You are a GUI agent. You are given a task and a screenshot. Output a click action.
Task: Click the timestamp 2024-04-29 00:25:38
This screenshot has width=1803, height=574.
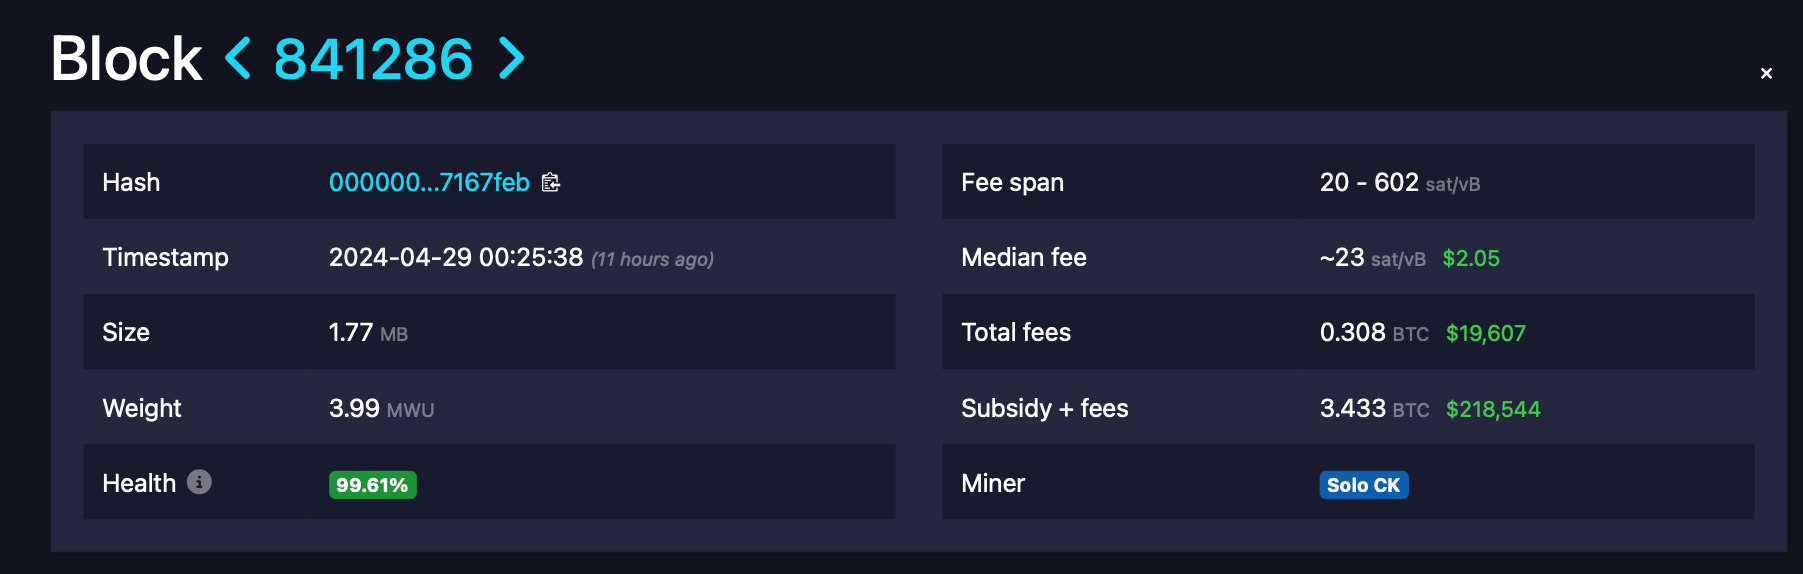(x=455, y=257)
